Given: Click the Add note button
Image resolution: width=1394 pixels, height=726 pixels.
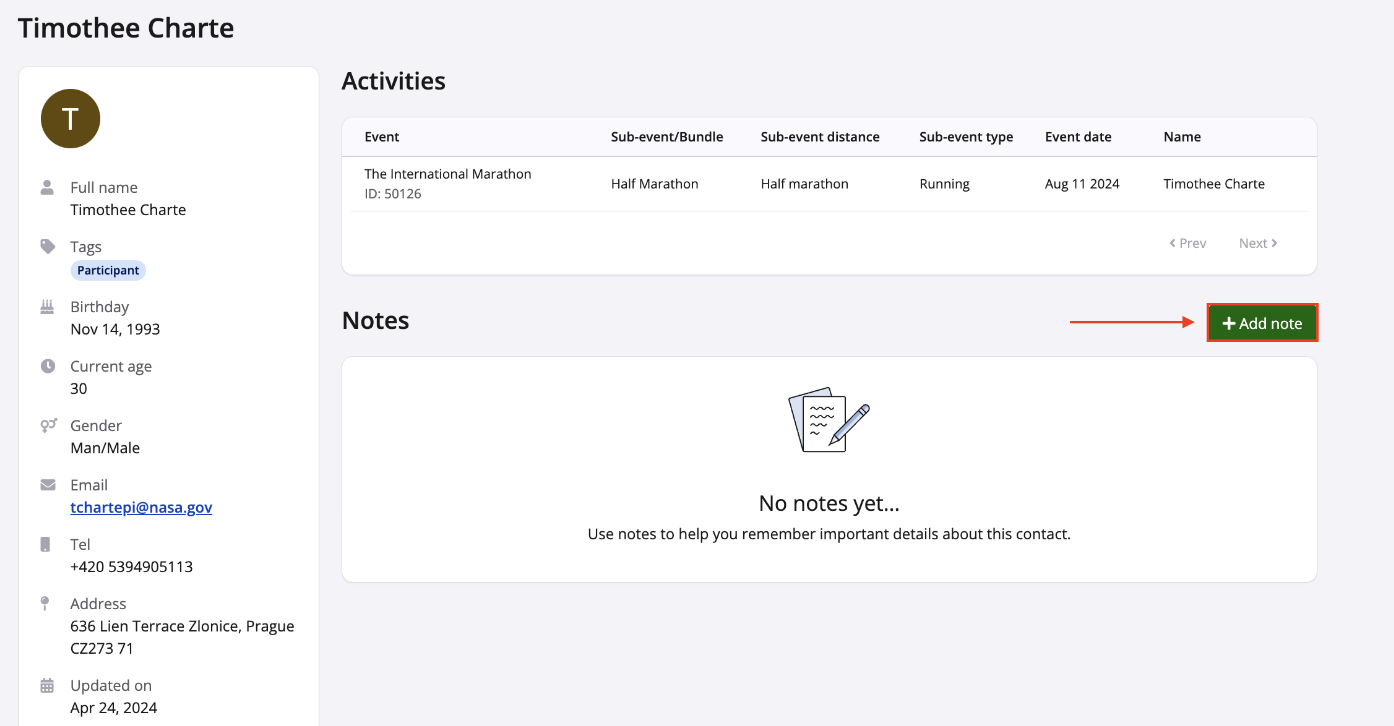Looking at the screenshot, I should click(x=1262, y=323).
